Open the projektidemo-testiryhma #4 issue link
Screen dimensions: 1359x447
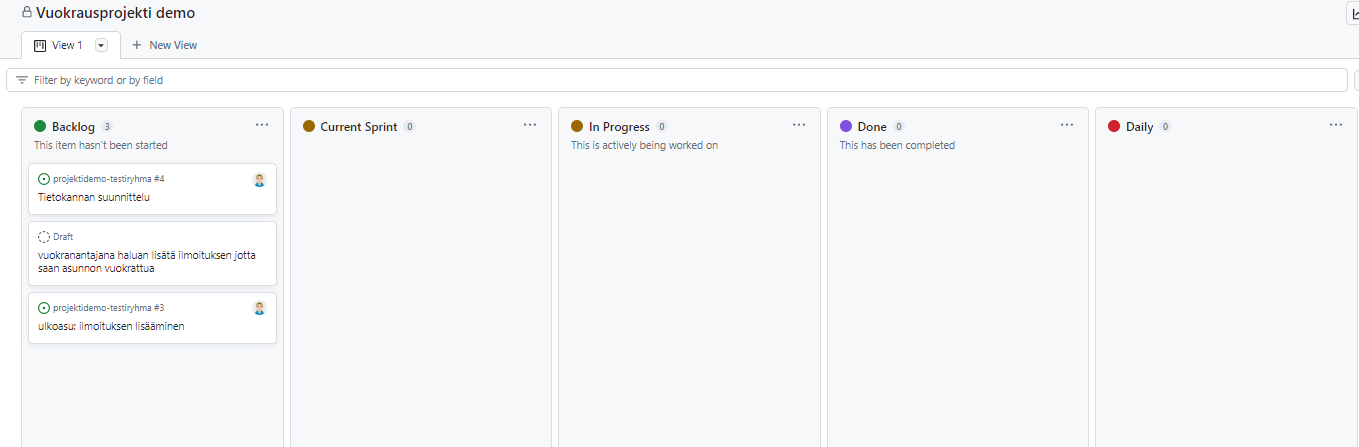[109, 179]
